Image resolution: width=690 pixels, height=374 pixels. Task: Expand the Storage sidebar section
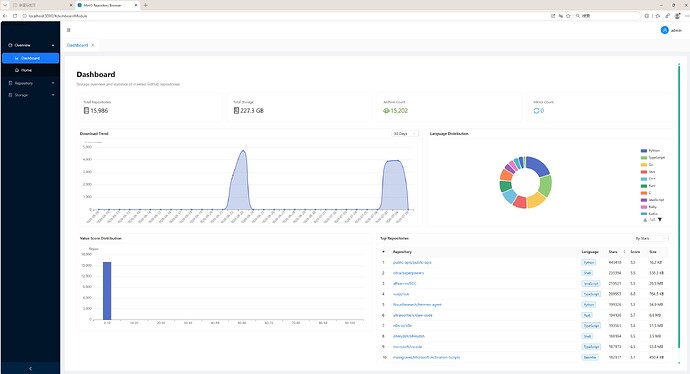31,95
